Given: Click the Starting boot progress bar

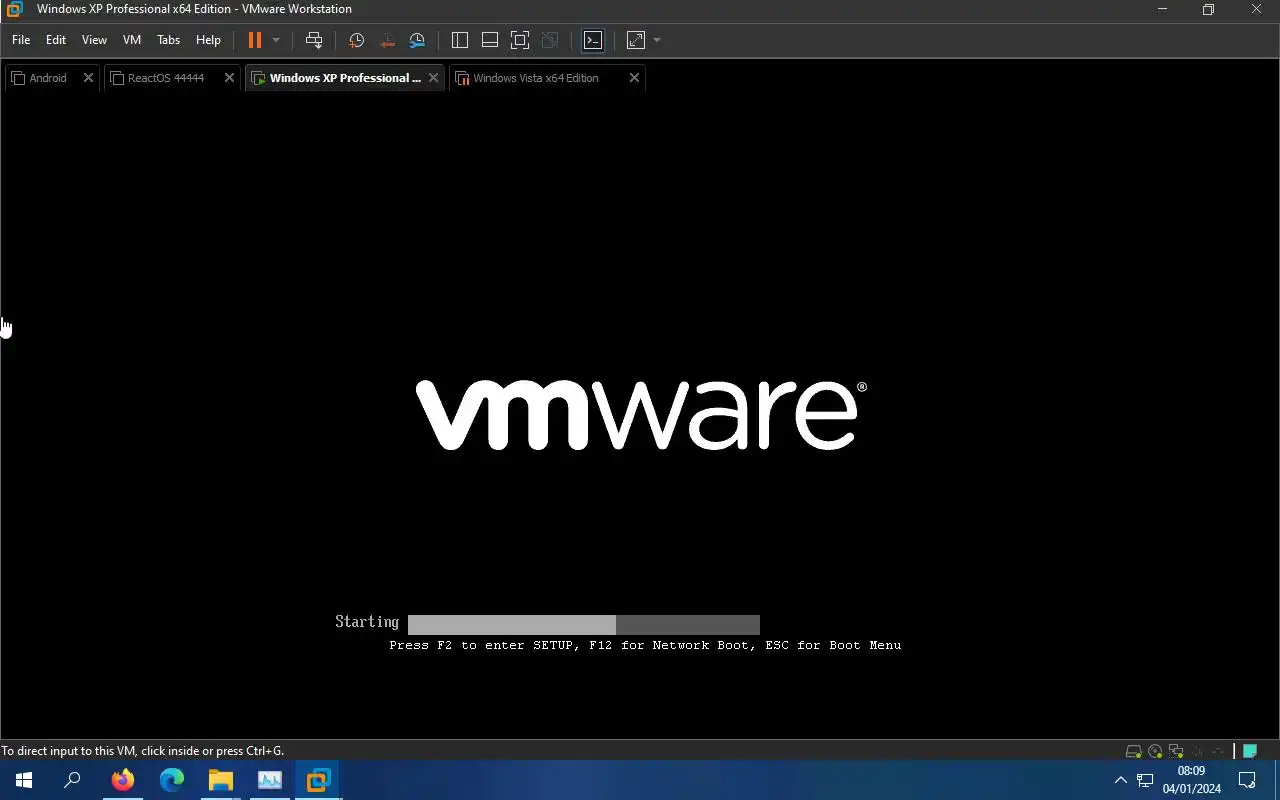Looking at the screenshot, I should point(584,625).
